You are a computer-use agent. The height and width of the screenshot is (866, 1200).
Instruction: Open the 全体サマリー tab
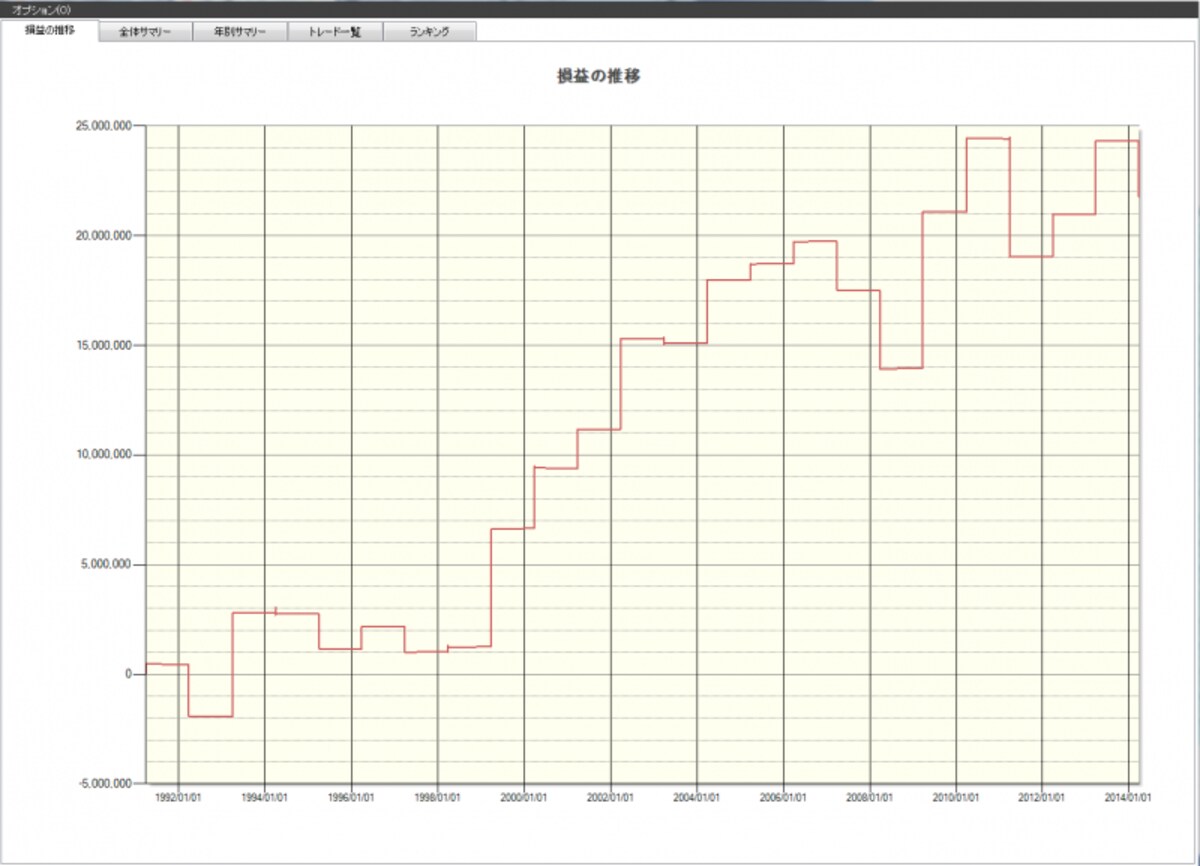pyautogui.click(x=146, y=32)
